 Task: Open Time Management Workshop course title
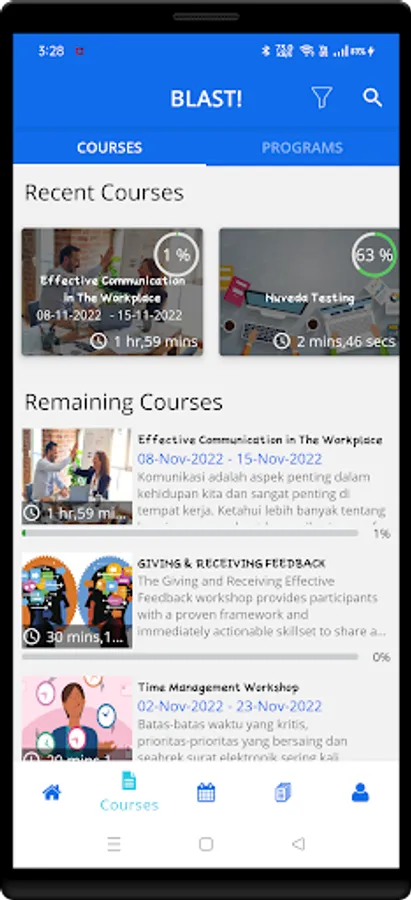(219, 687)
